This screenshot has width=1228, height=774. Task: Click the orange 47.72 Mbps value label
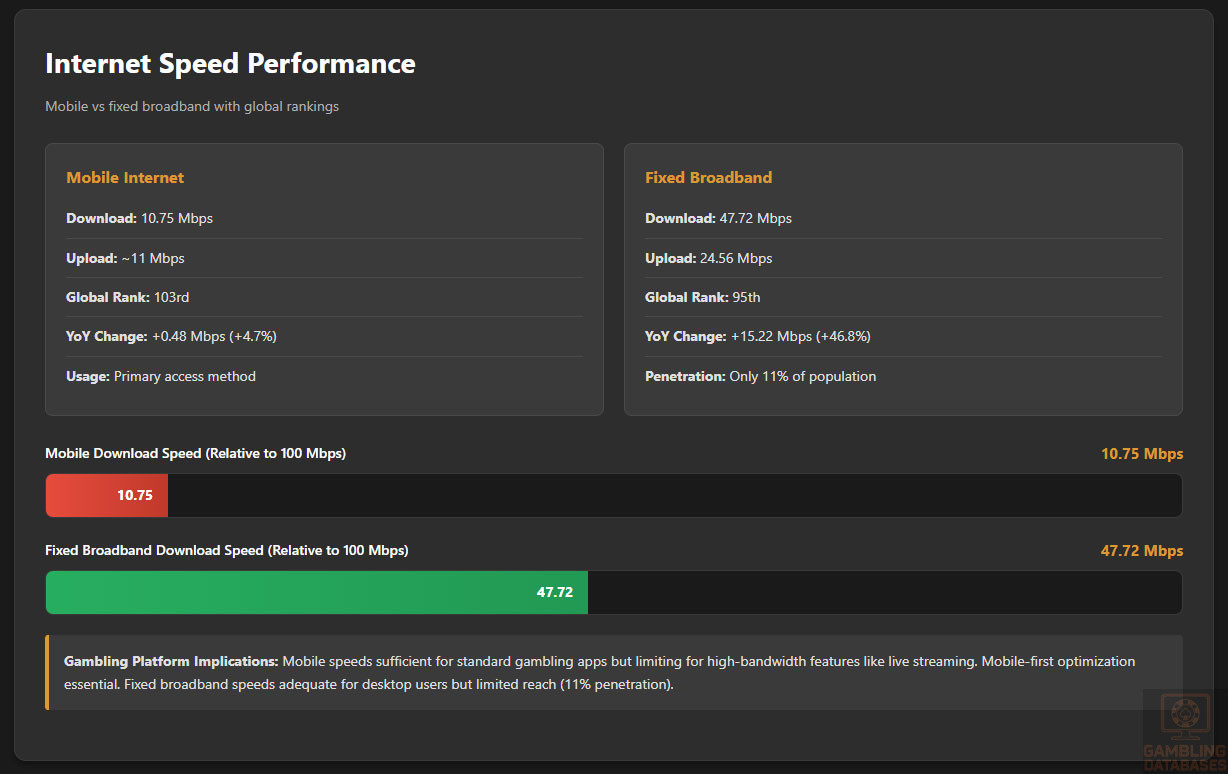(x=1141, y=551)
